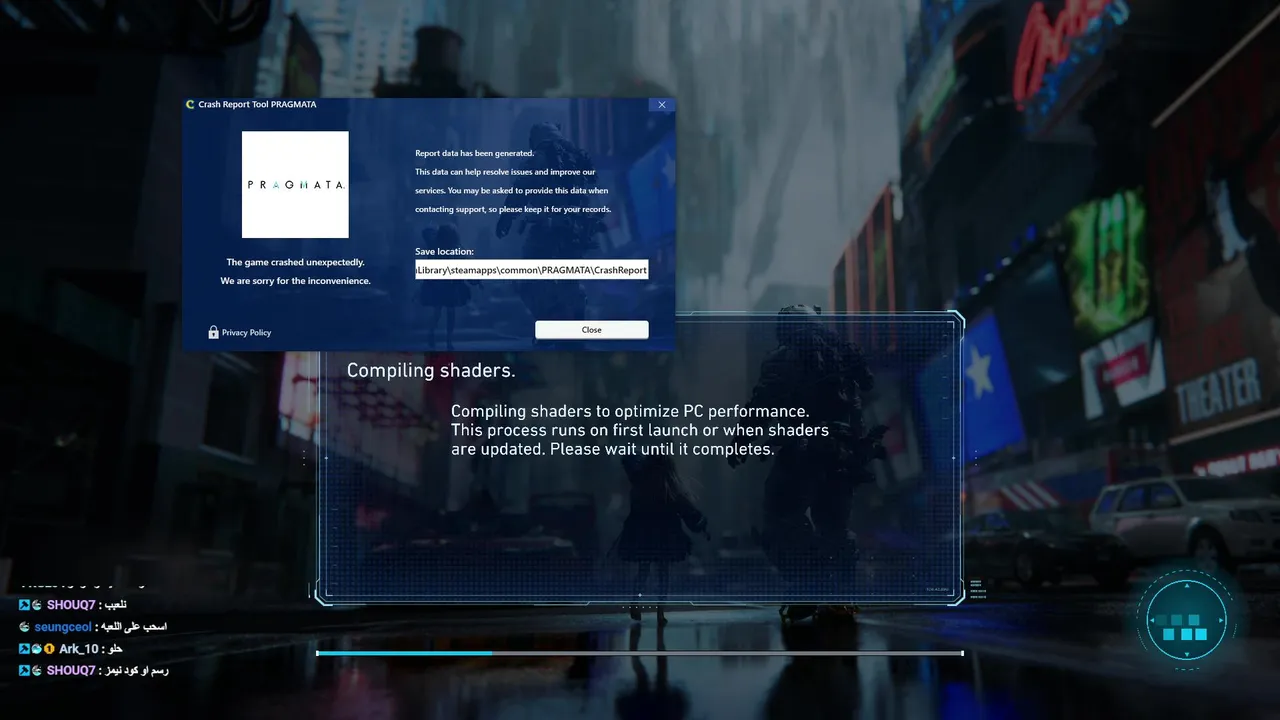Click moderator badge on SHOUQ7 'تلعب' row
The height and width of the screenshot is (720, 1280).
point(25,605)
